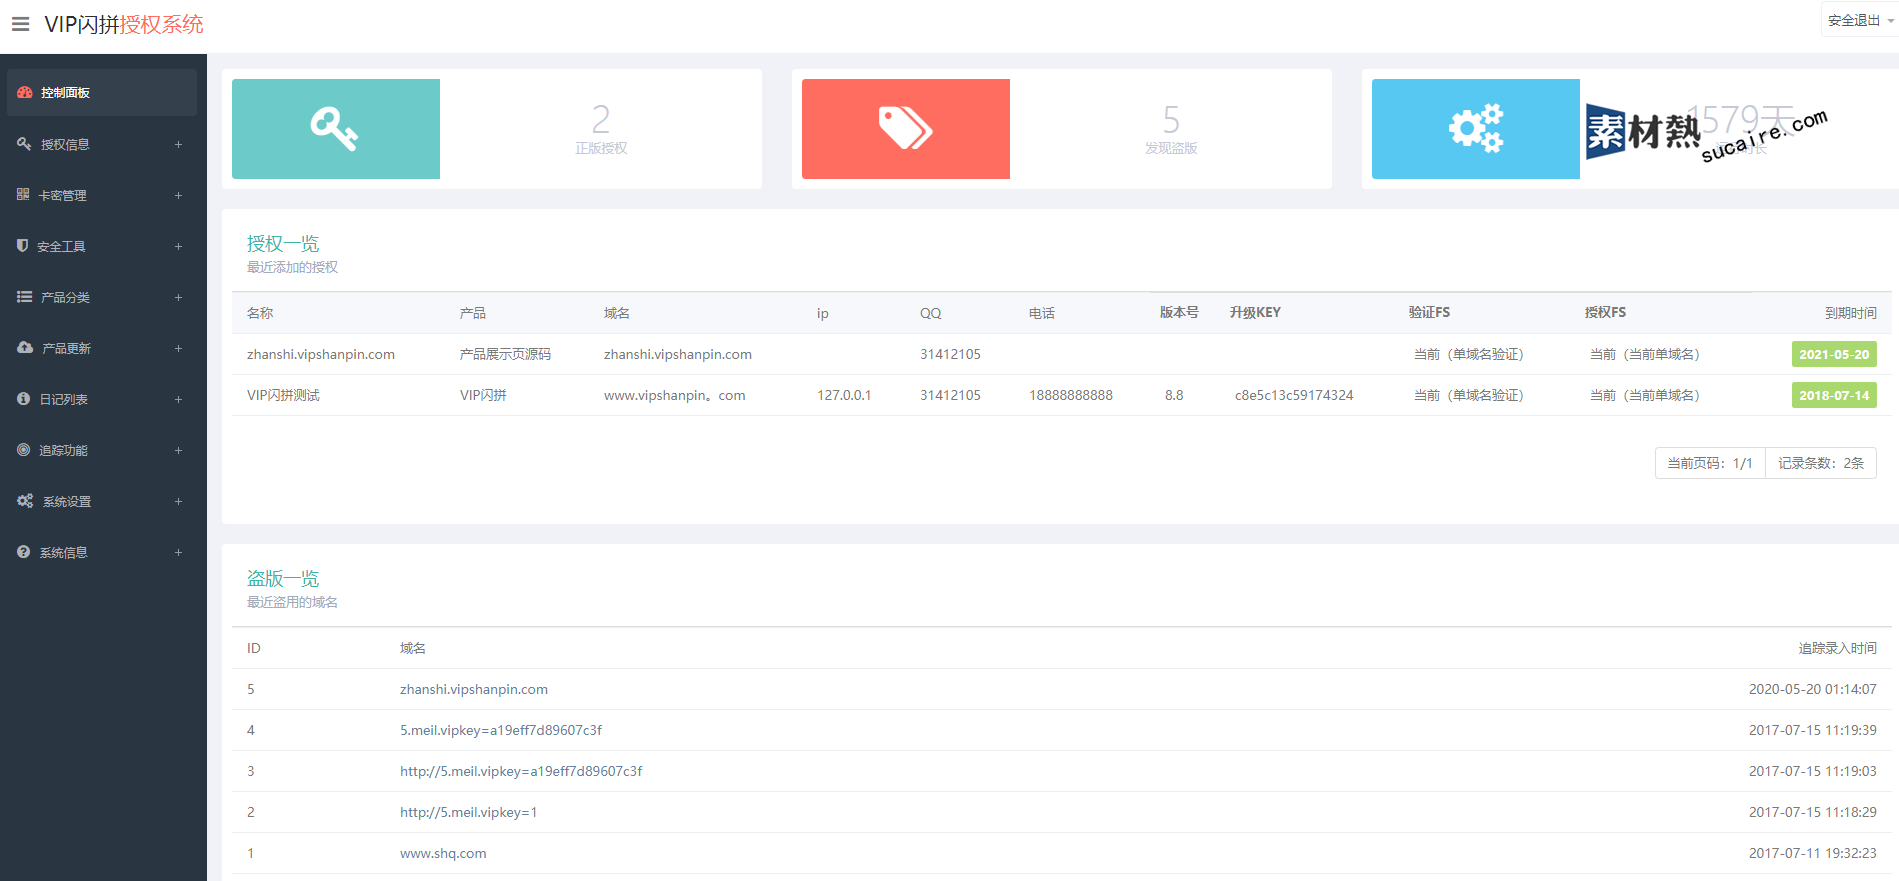Image resolution: width=1899 pixels, height=881 pixels.
Task: Click pirated domain http://5.meil.vipkey=1
Action: coord(469,812)
